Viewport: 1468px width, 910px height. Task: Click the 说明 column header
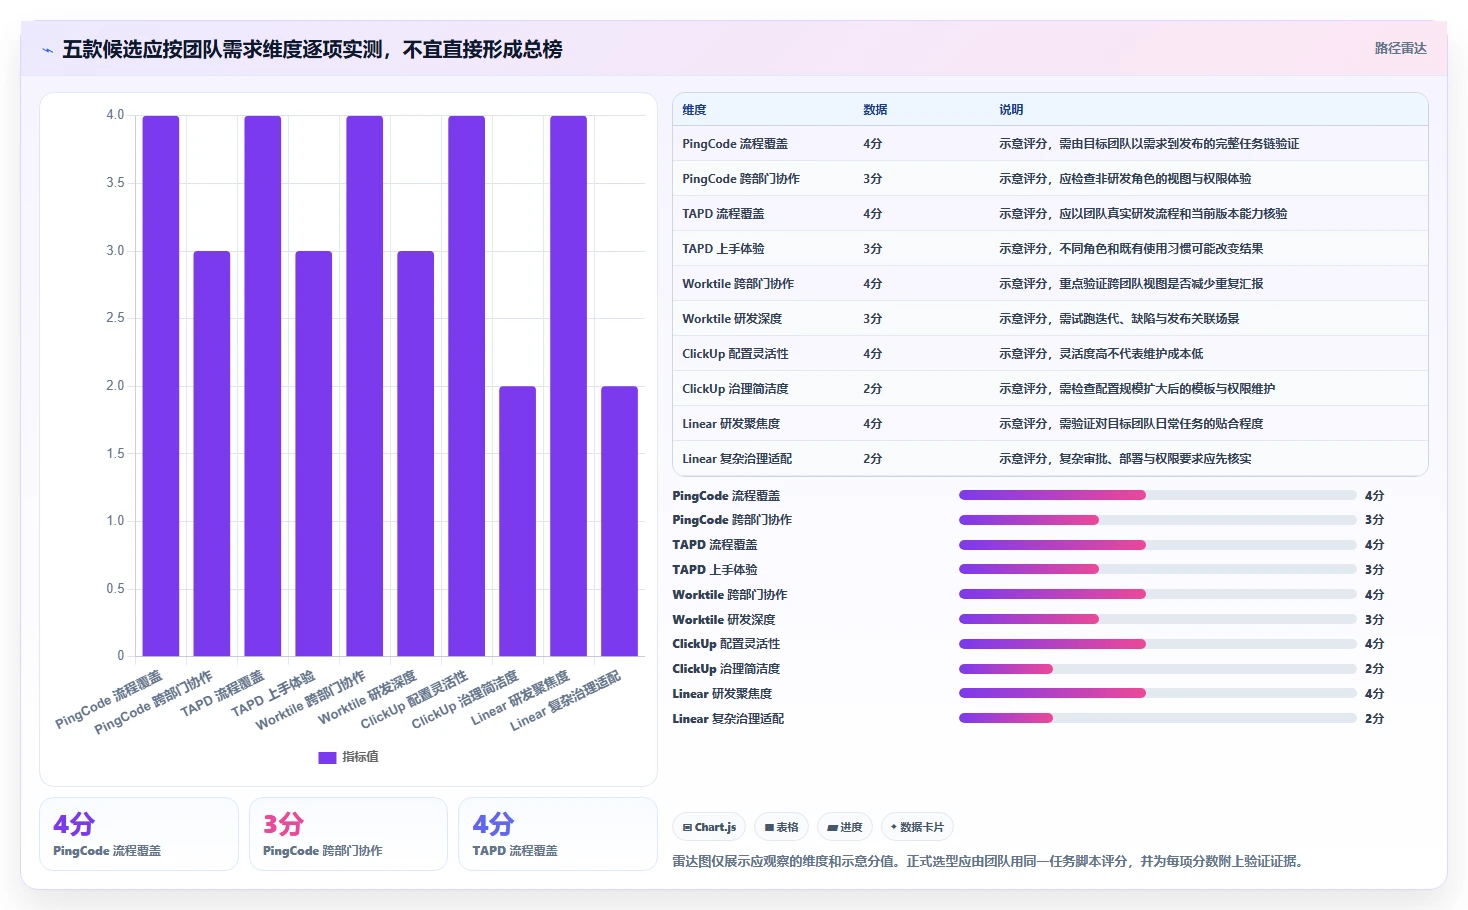[x=1011, y=110]
